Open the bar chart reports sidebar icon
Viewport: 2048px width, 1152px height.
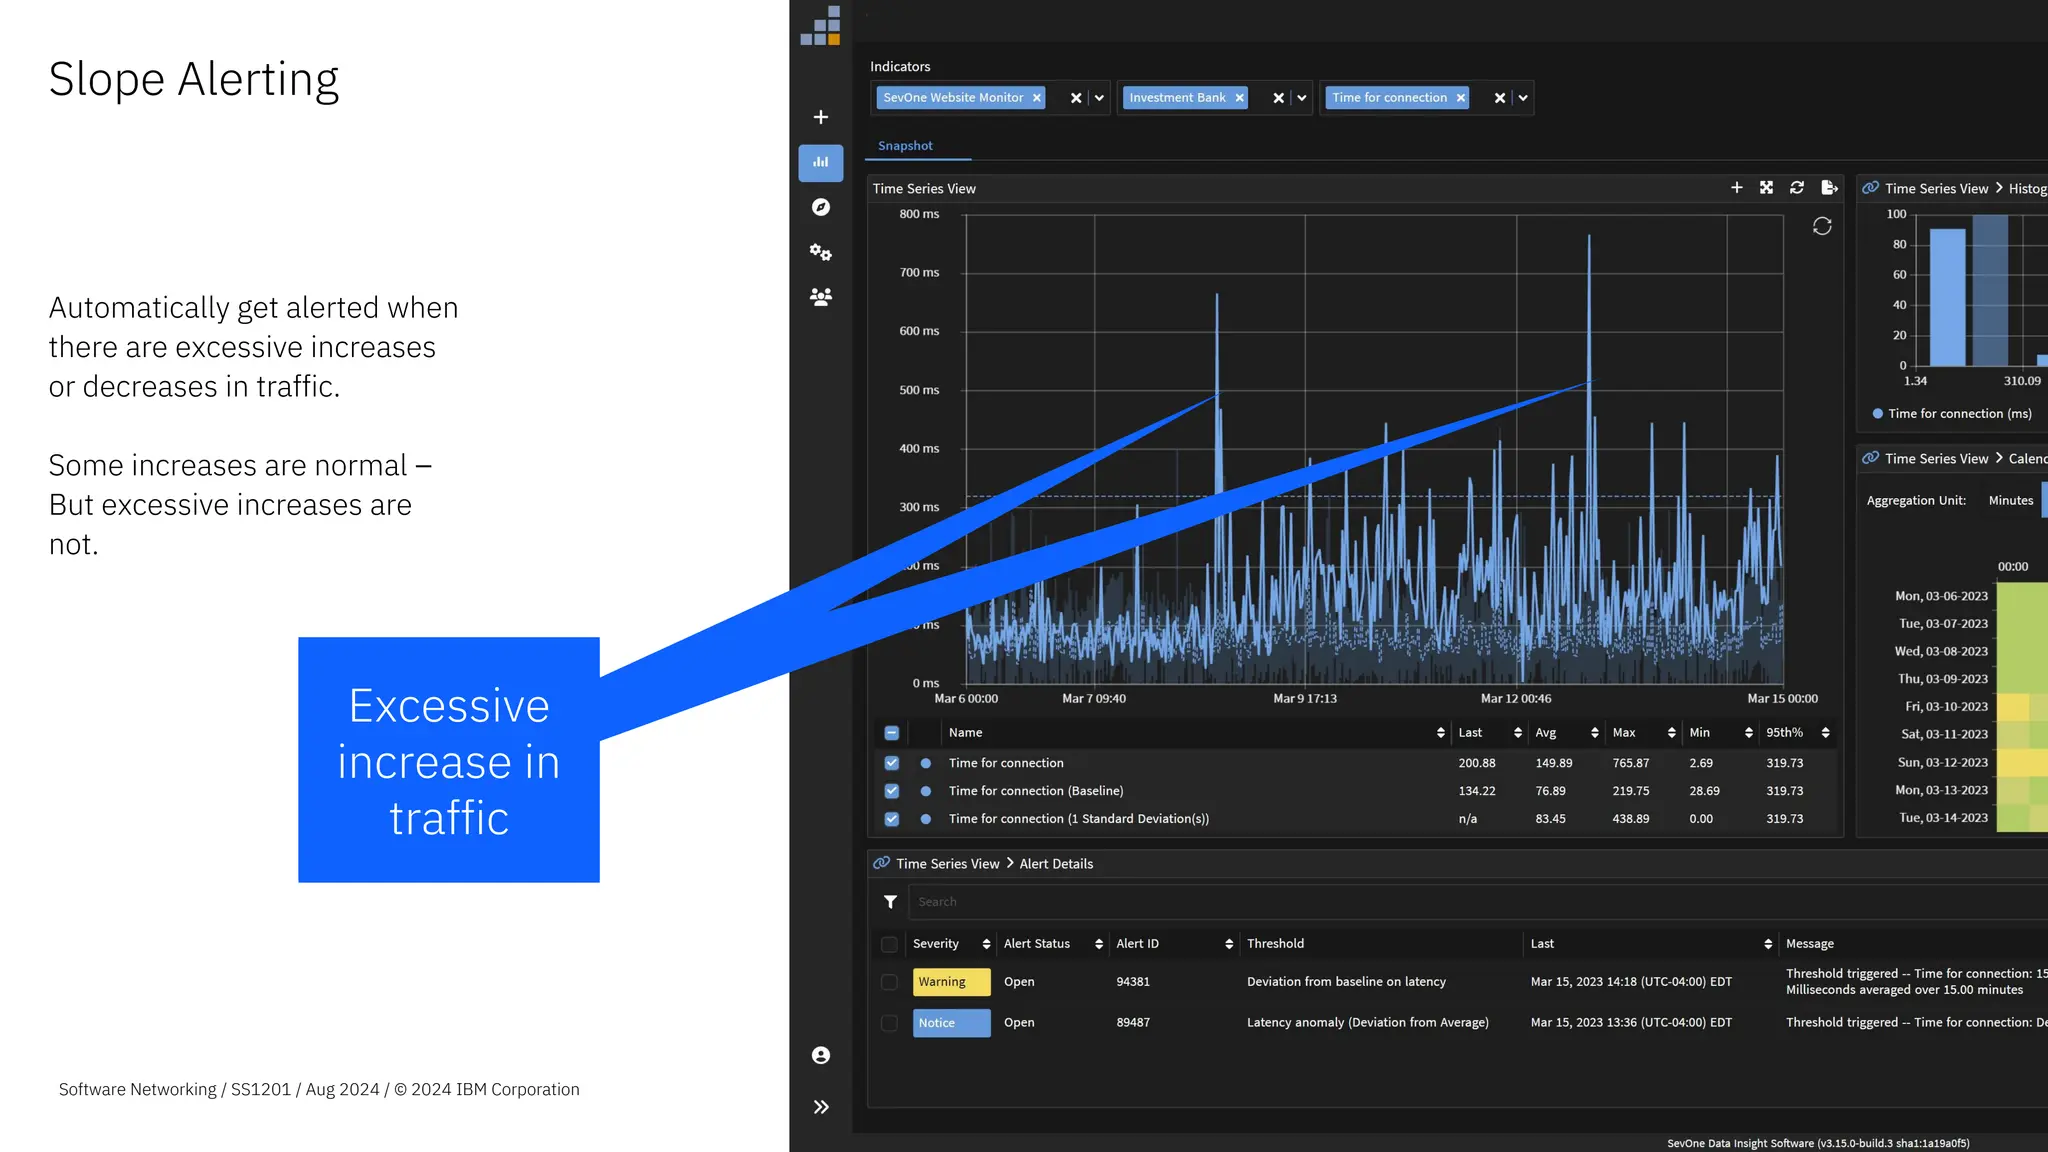pyautogui.click(x=820, y=162)
